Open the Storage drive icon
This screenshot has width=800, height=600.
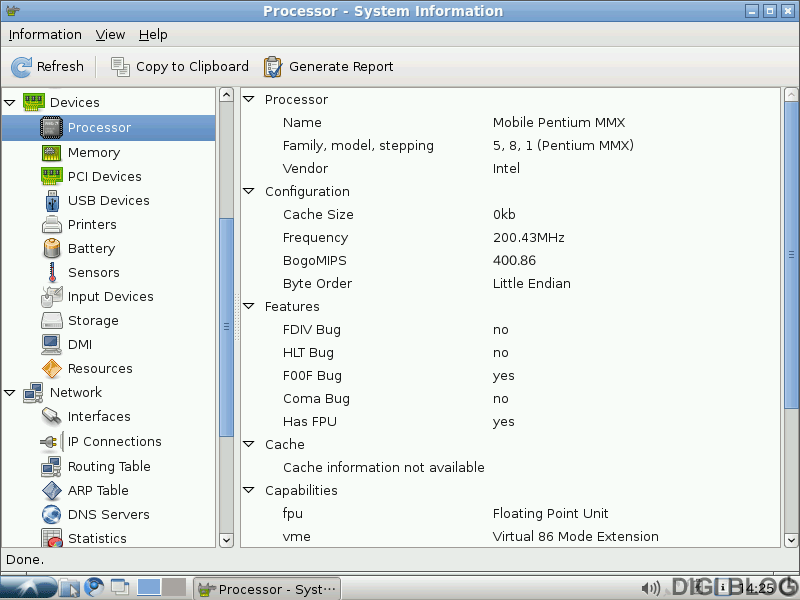click(52, 320)
